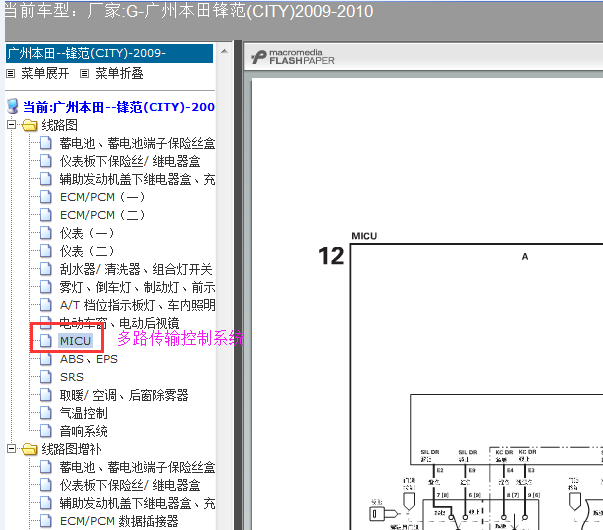Click the computer icon beside 当前
The height and width of the screenshot is (530, 603).
coord(13,106)
